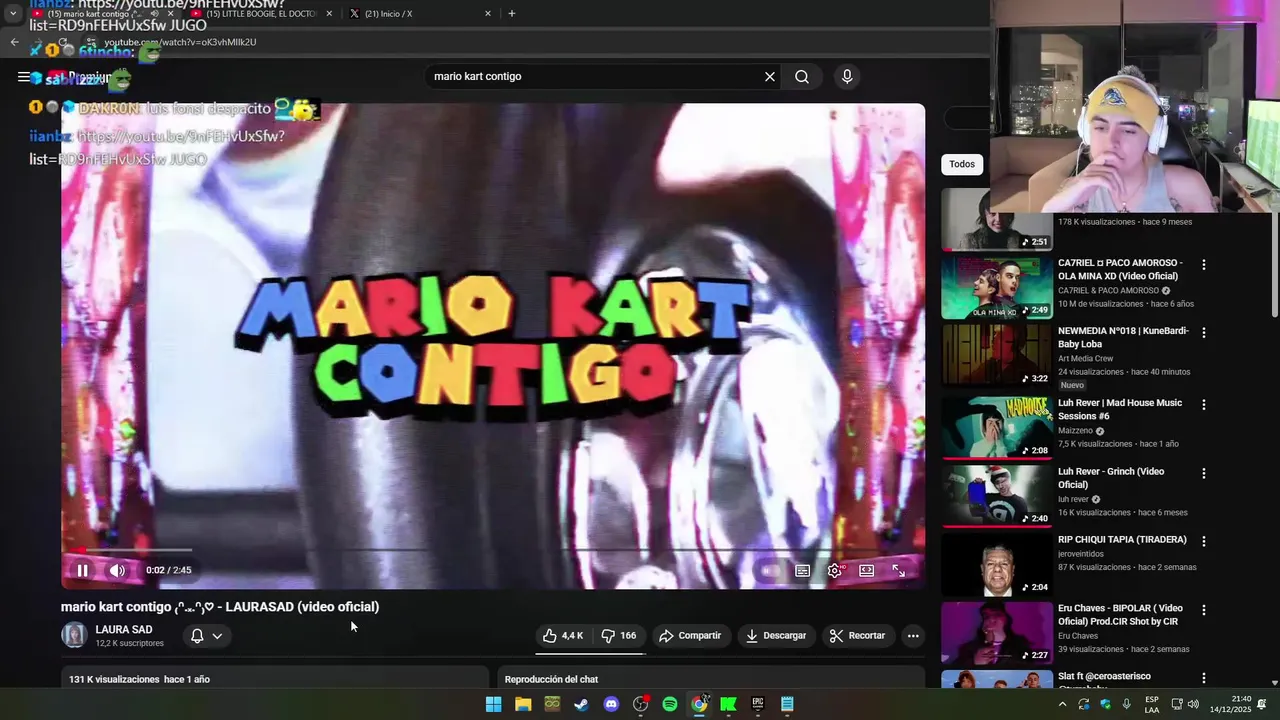Click the Descargar download button
Screen dimensions: 1280x720
(x=776, y=636)
